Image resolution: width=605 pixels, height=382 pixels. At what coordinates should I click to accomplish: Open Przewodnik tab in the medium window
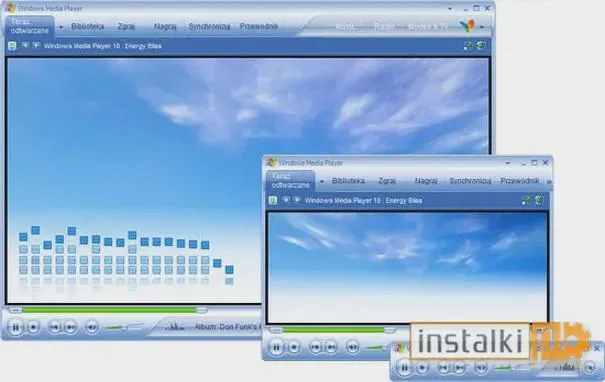coord(520,181)
